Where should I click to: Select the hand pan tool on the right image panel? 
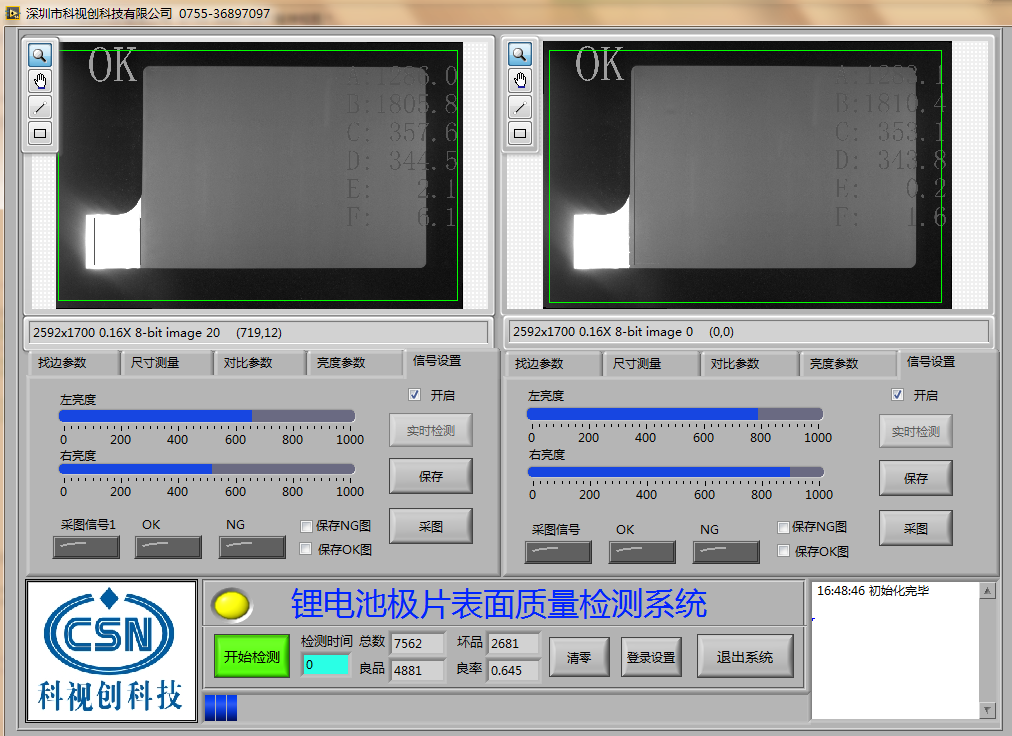pos(519,81)
